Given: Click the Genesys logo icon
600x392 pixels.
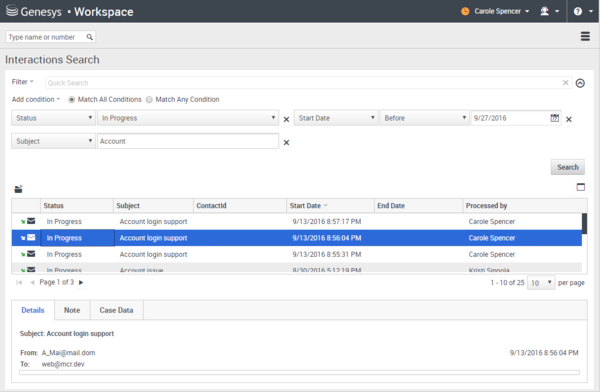Looking at the screenshot, I should [12, 11].
